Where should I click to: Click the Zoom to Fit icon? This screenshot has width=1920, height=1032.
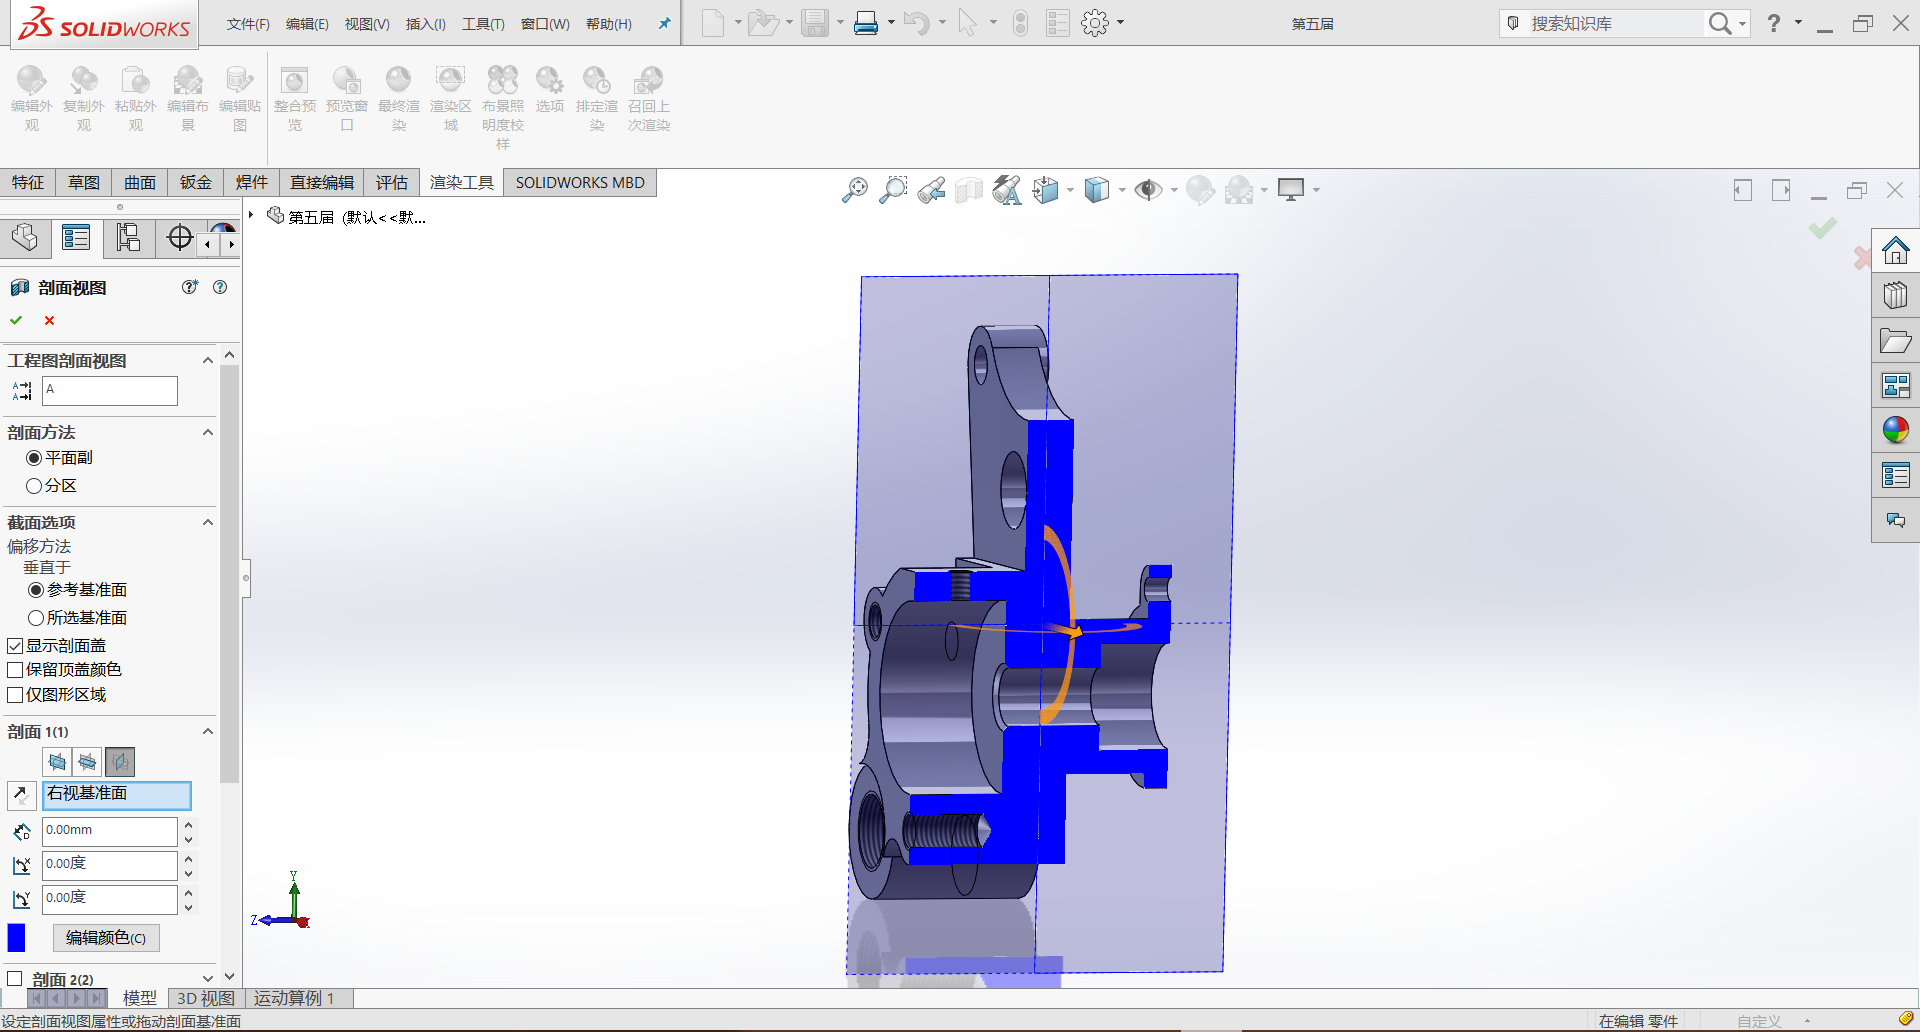click(x=855, y=189)
